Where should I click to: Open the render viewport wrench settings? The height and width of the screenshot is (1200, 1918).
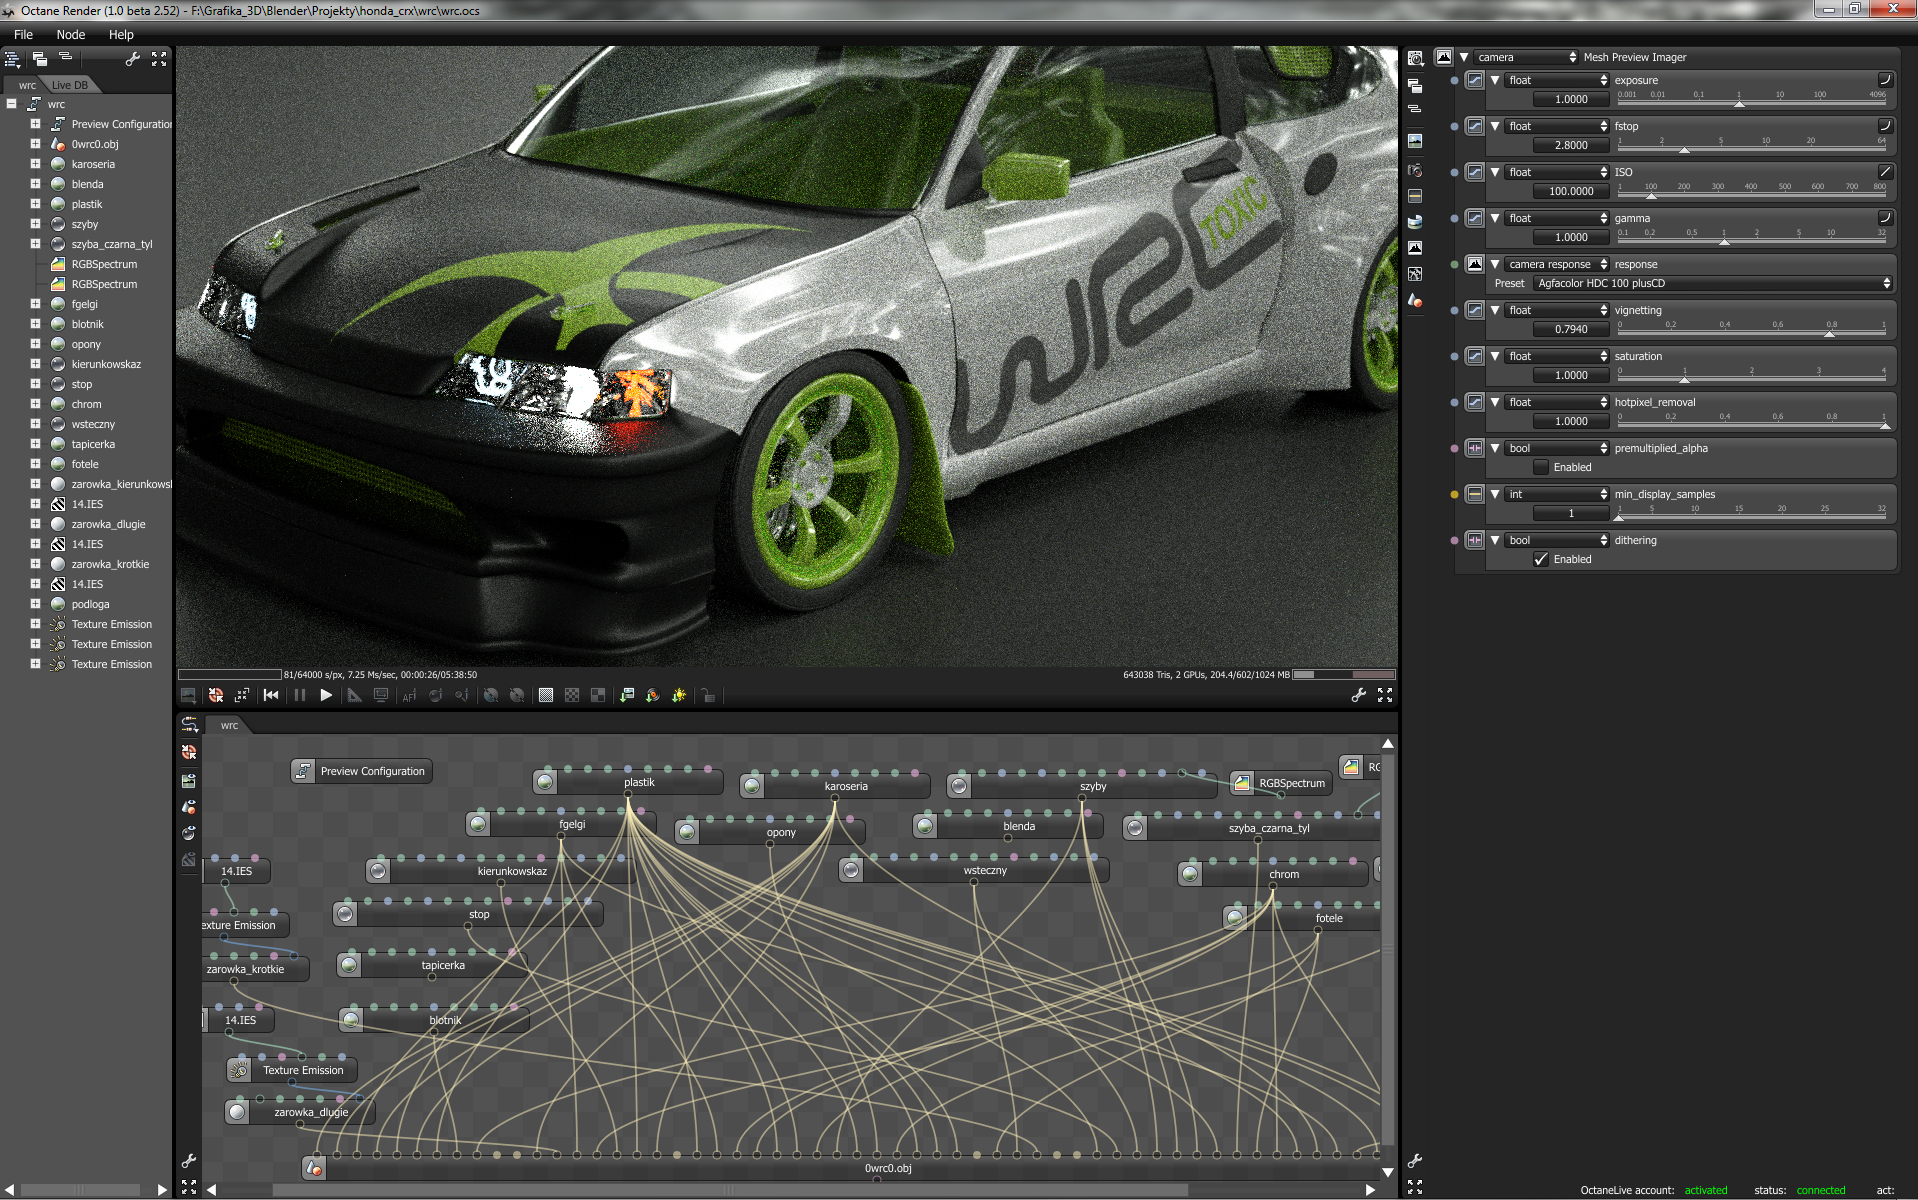[1358, 696]
